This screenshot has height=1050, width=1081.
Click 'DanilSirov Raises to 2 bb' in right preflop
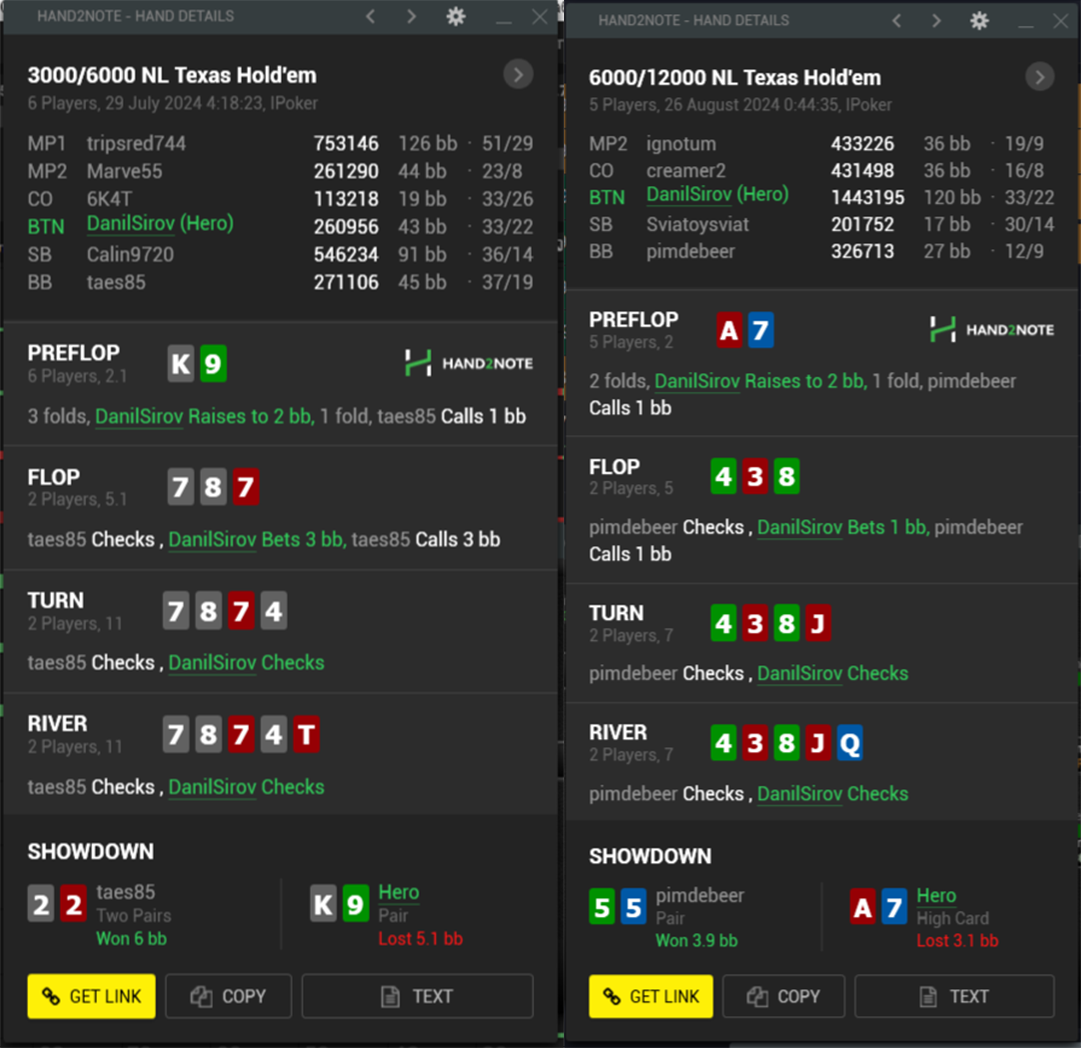(760, 381)
